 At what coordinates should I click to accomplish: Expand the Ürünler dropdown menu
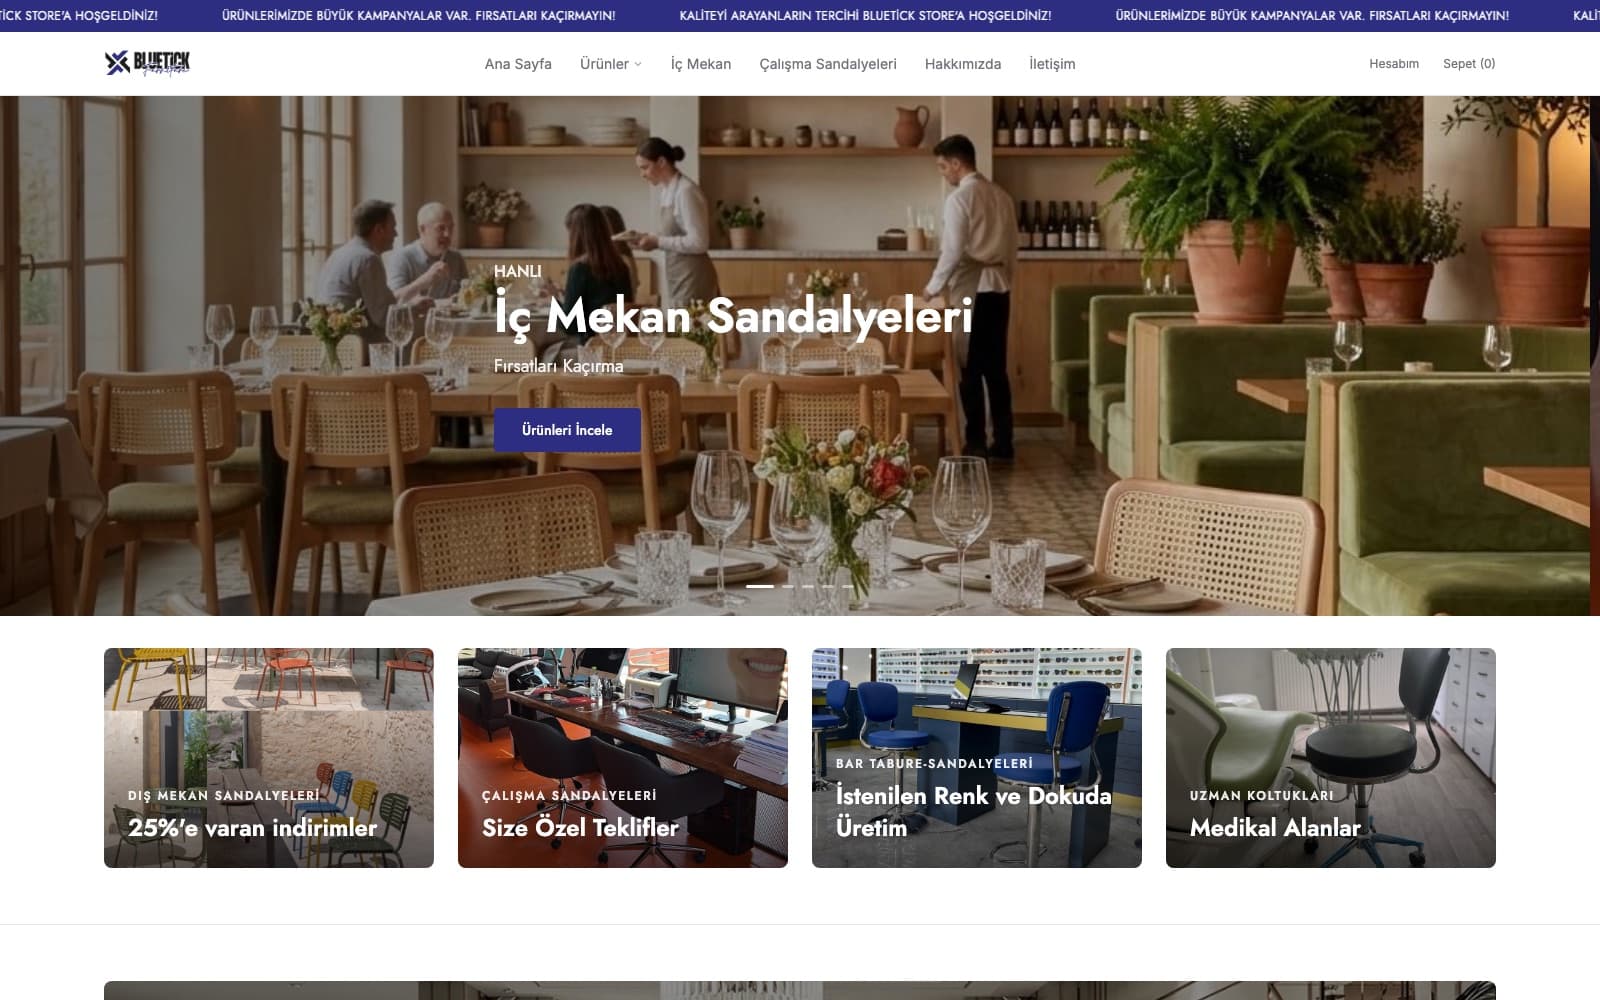tap(611, 64)
